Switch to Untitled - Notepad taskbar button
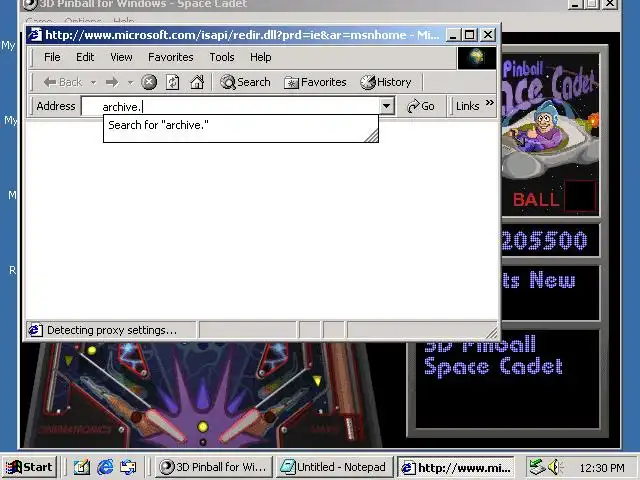Viewport: 640px width, 480px height. point(334,467)
